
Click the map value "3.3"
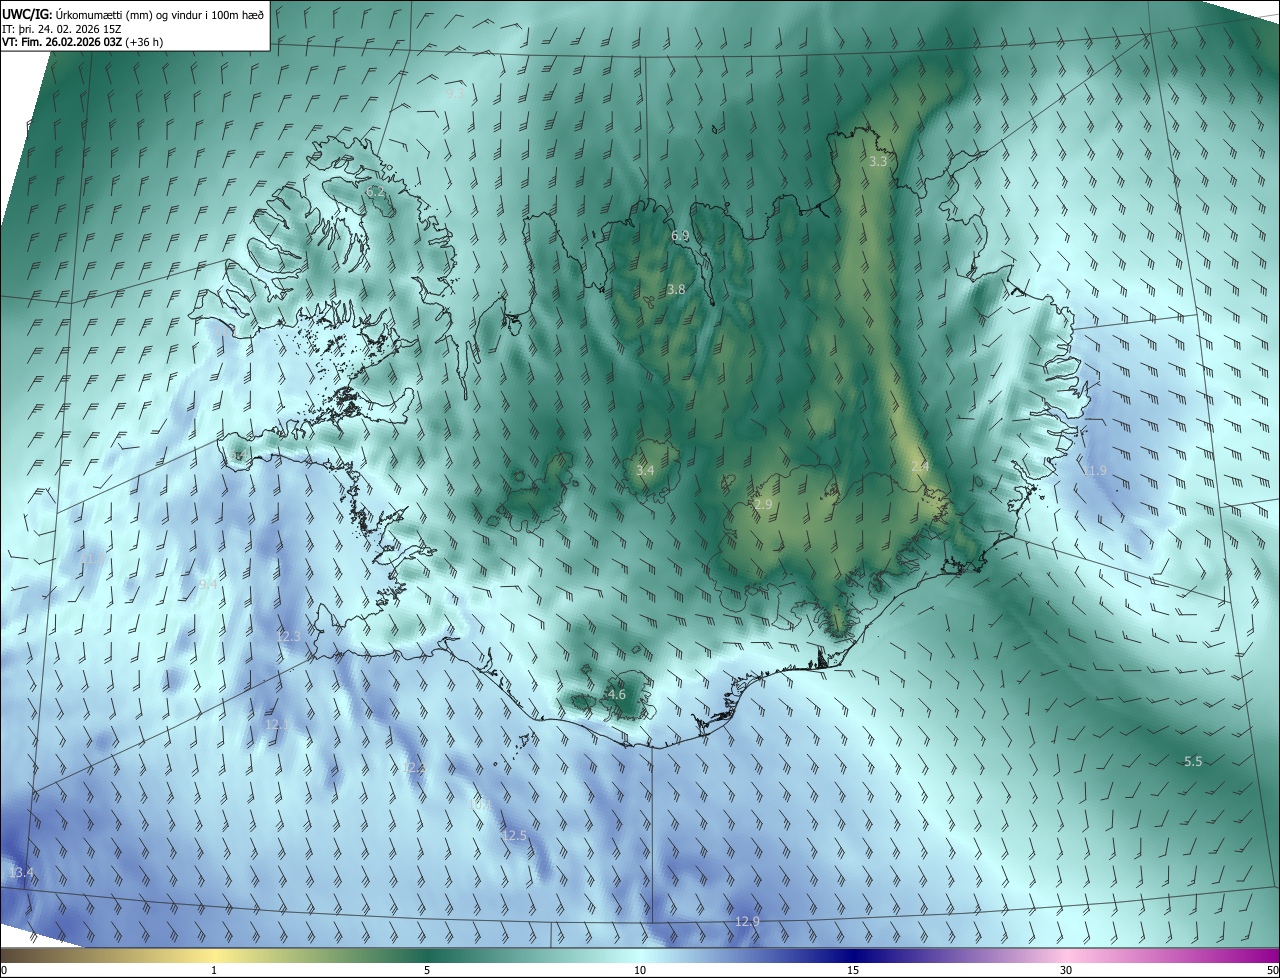[x=878, y=161]
